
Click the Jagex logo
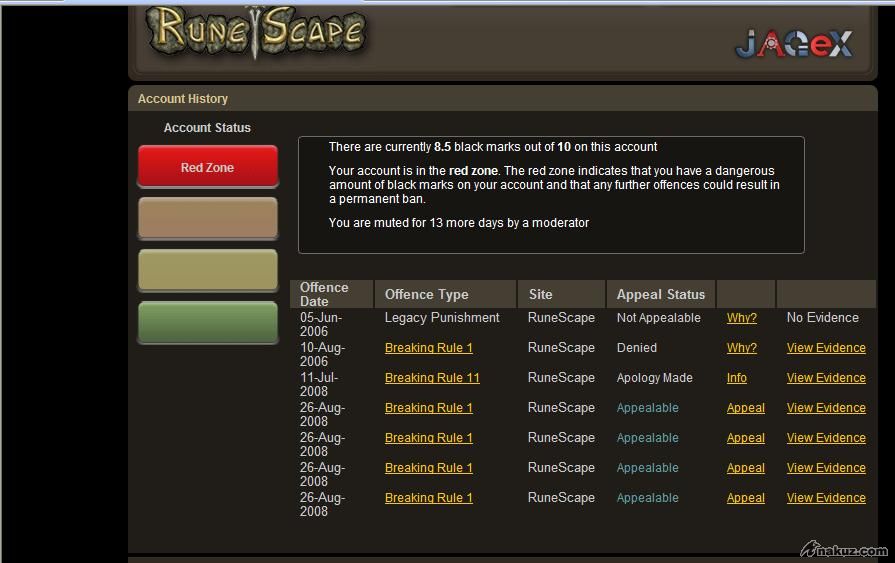tap(795, 44)
